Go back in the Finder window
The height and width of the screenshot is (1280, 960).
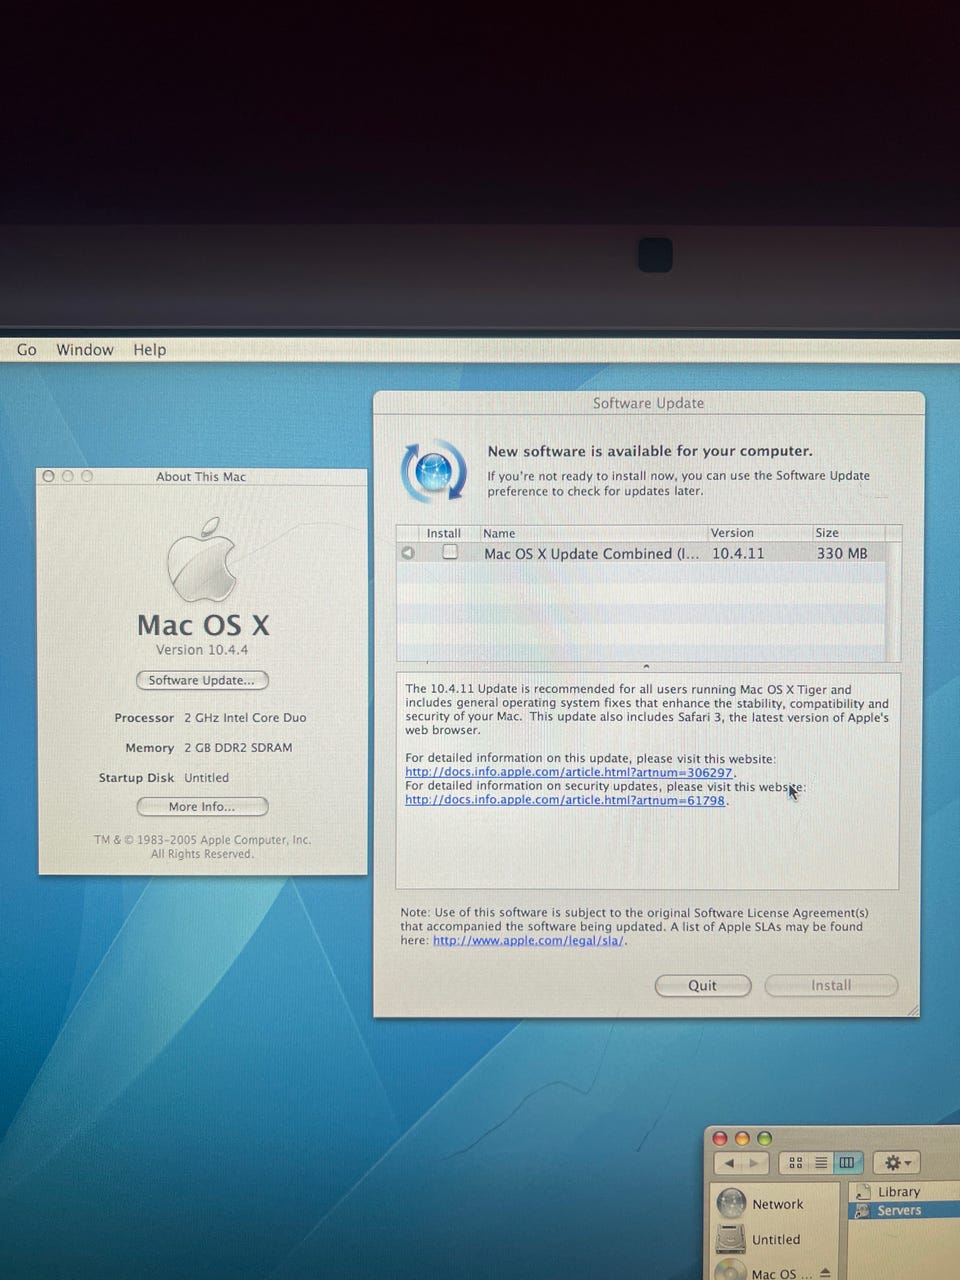[729, 1163]
